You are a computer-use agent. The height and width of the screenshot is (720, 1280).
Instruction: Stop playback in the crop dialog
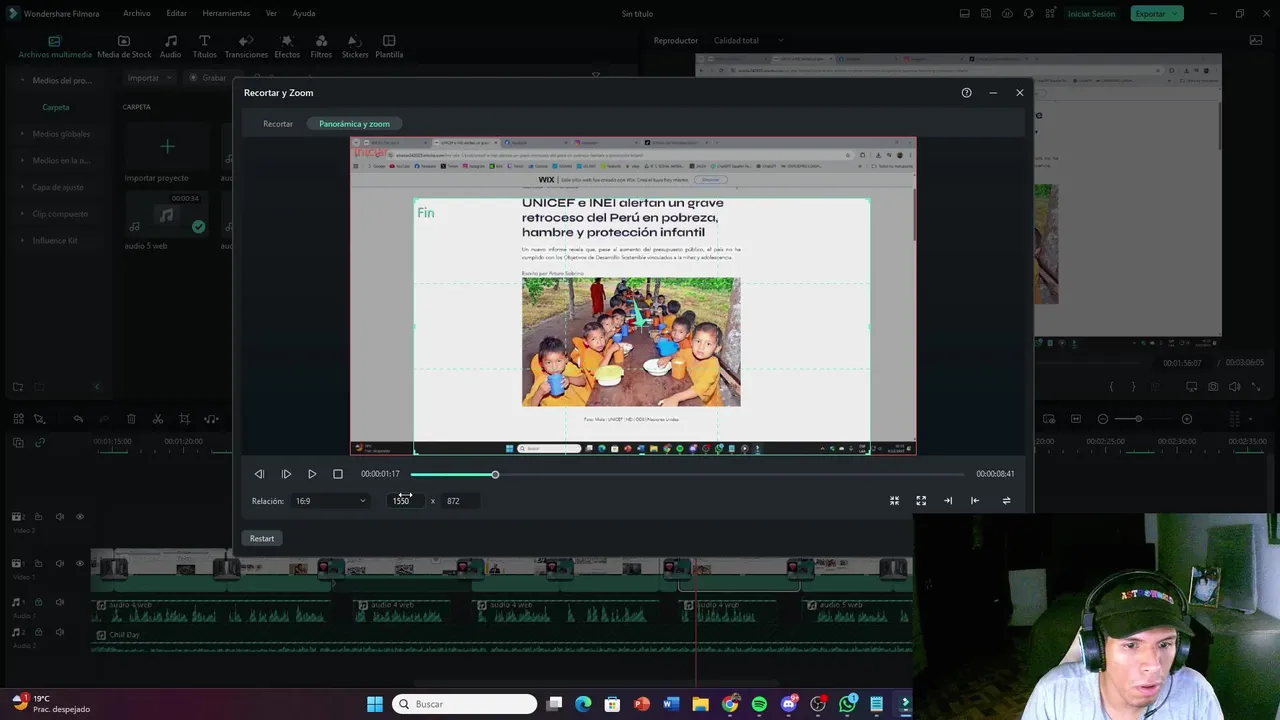point(338,474)
